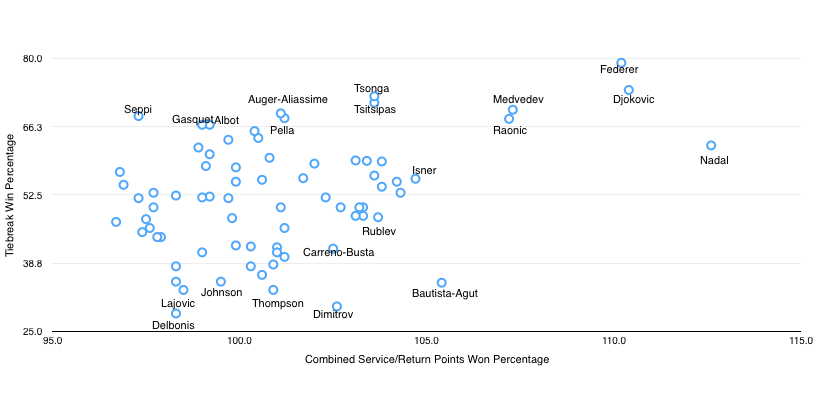Select the Seppi data point
Screen dimensions: 818x416
(x=139, y=116)
